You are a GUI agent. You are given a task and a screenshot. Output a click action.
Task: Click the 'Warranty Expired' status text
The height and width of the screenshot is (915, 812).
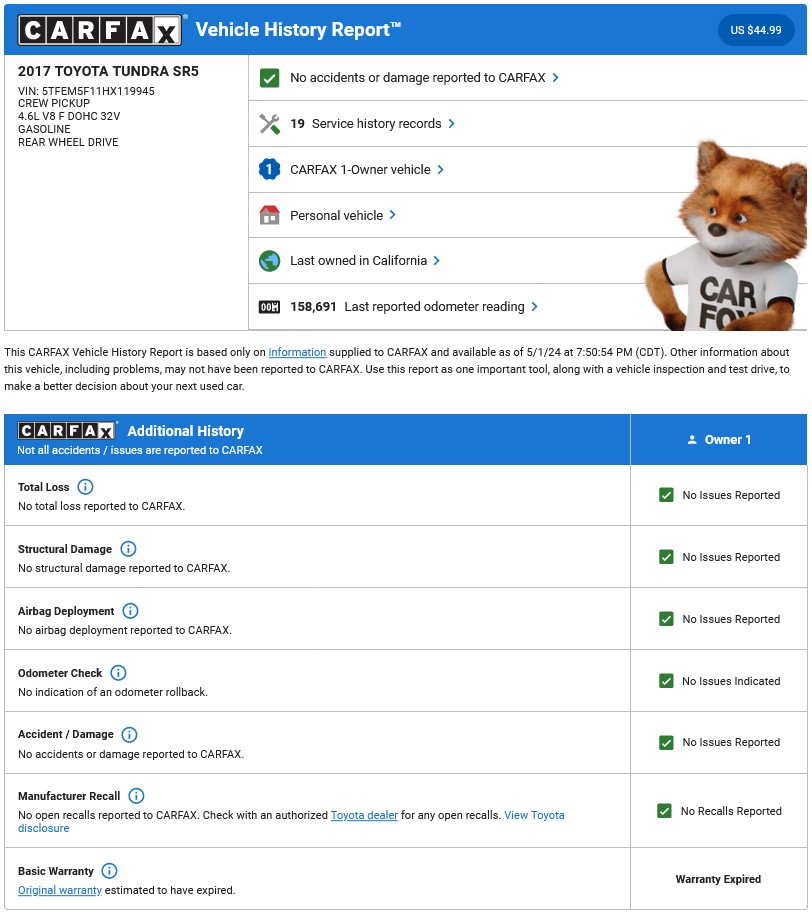point(718,879)
